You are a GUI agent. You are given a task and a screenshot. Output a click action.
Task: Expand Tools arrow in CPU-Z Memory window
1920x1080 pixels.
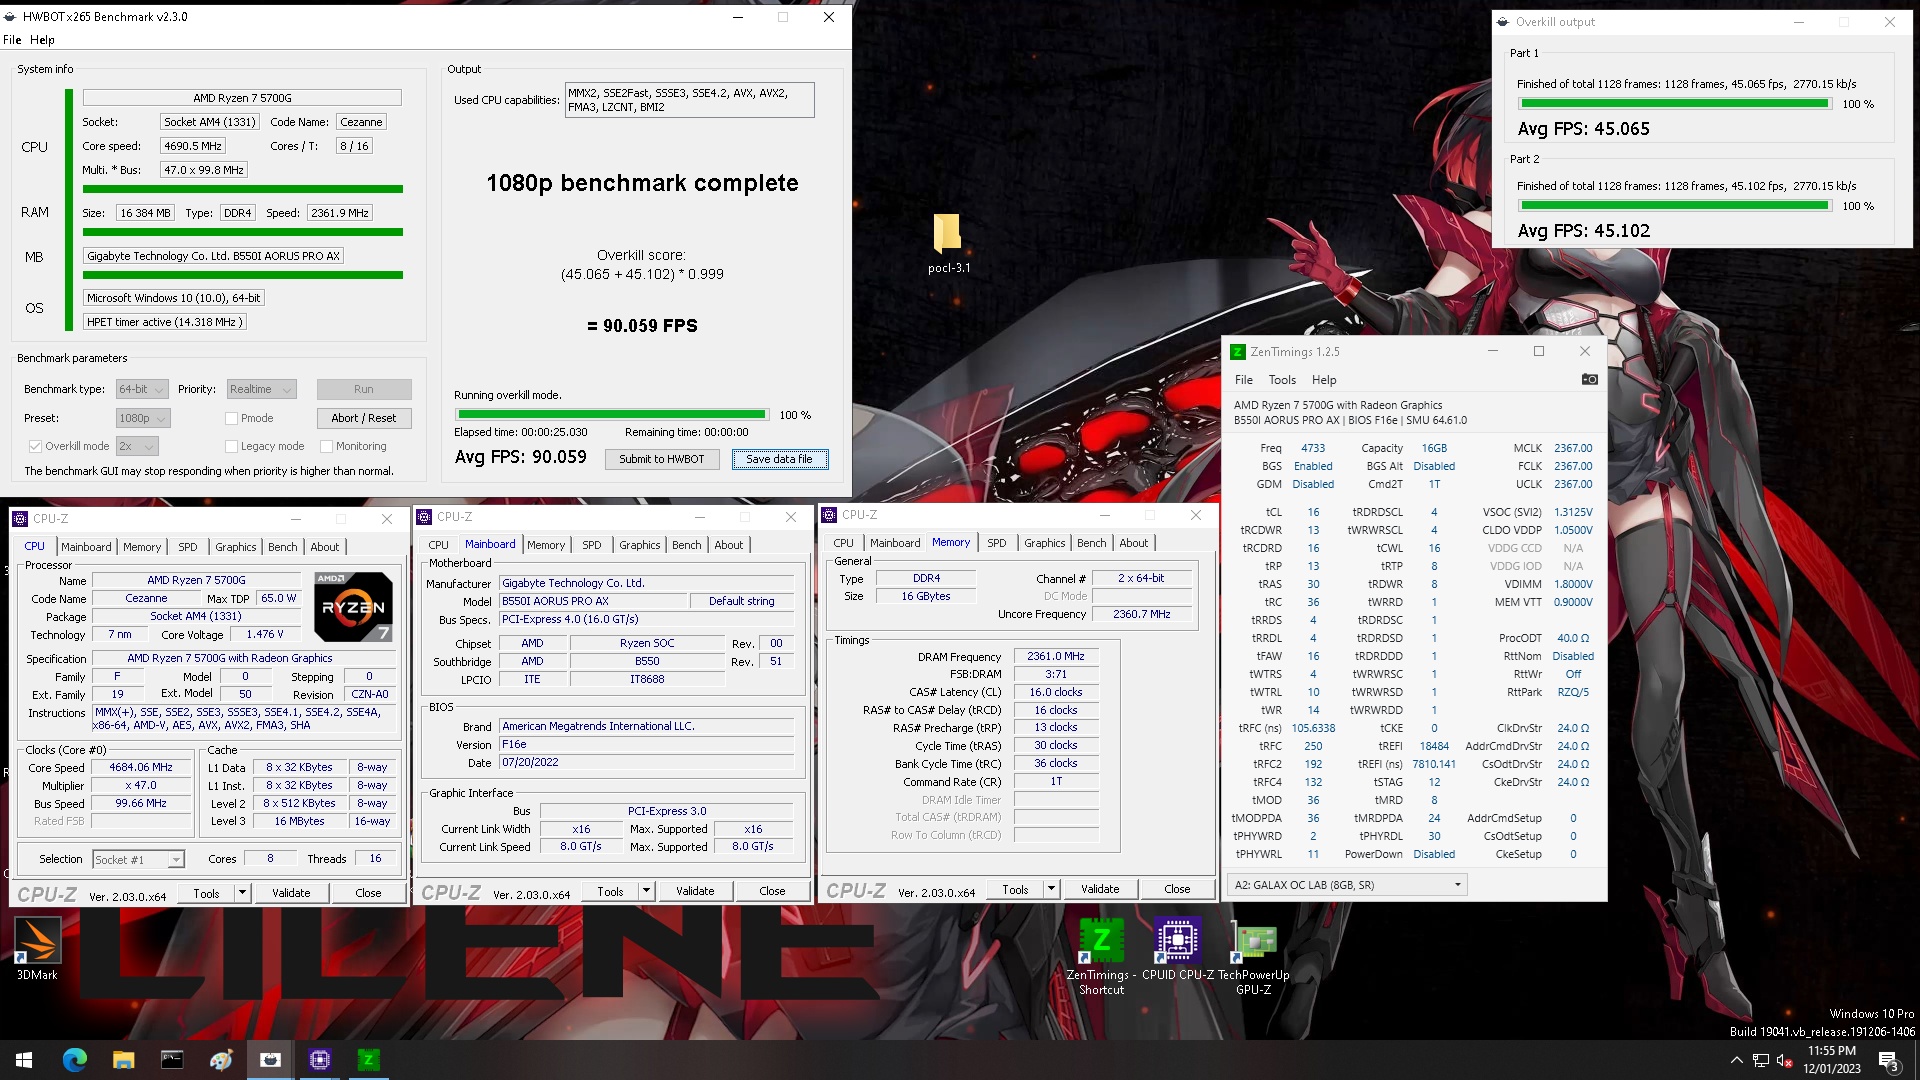(x=1051, y=889)
